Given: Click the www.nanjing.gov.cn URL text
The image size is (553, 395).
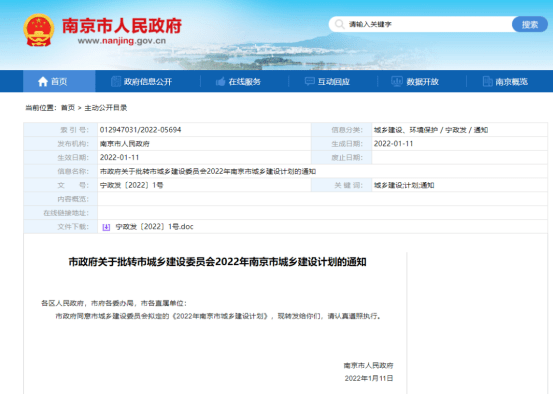Looking at the screenshot, I should [122, 41].
